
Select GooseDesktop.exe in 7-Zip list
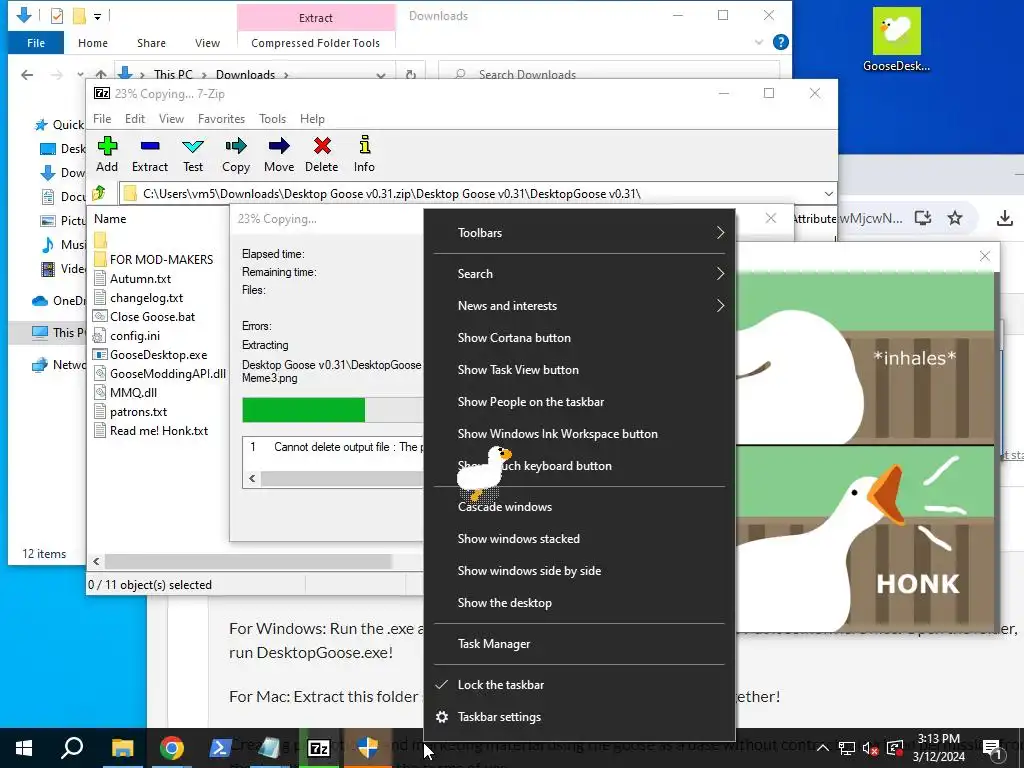(158, 355)
